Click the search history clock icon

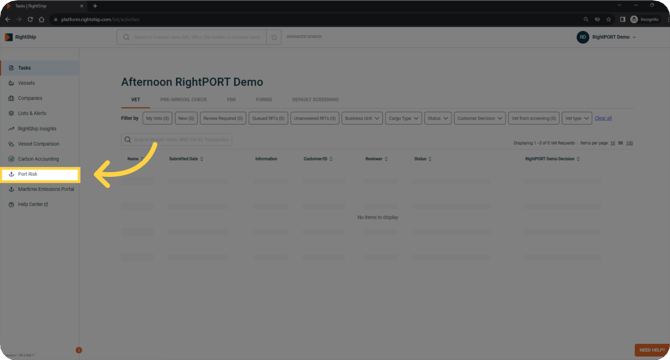tap(274, 37)
